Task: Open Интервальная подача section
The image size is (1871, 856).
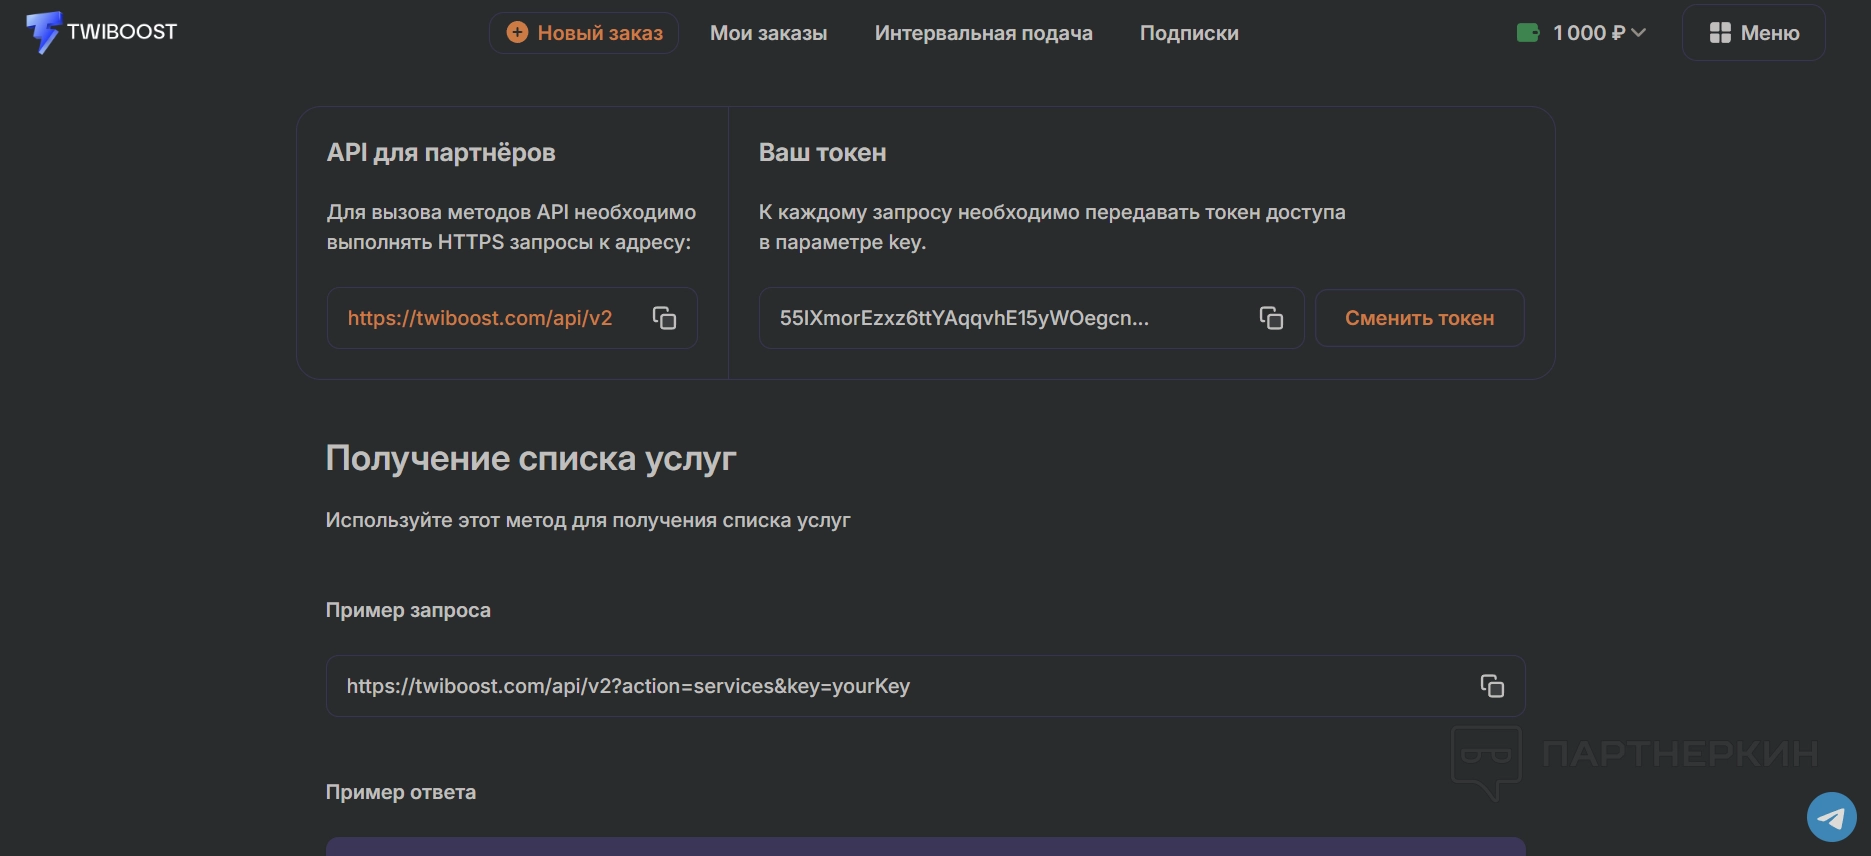Action: pyautogui.click(x=983, y=33)
